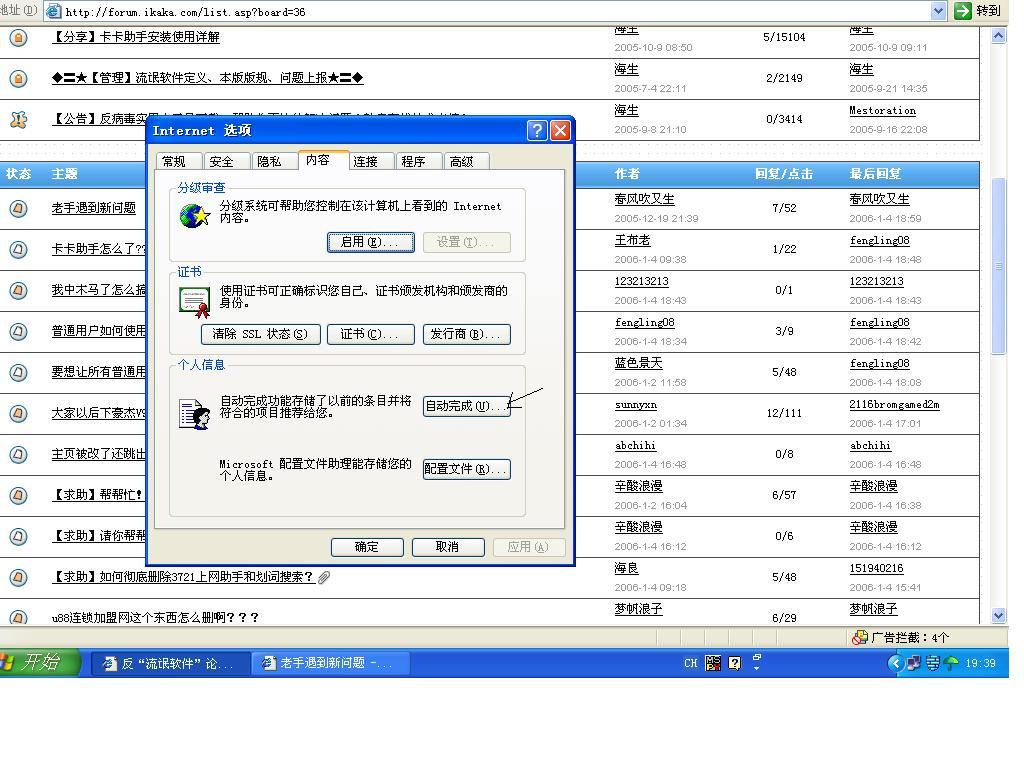This screenshot has height=768, width=1024.
Task: Open author profile sunnyxn
Action: 635,405
